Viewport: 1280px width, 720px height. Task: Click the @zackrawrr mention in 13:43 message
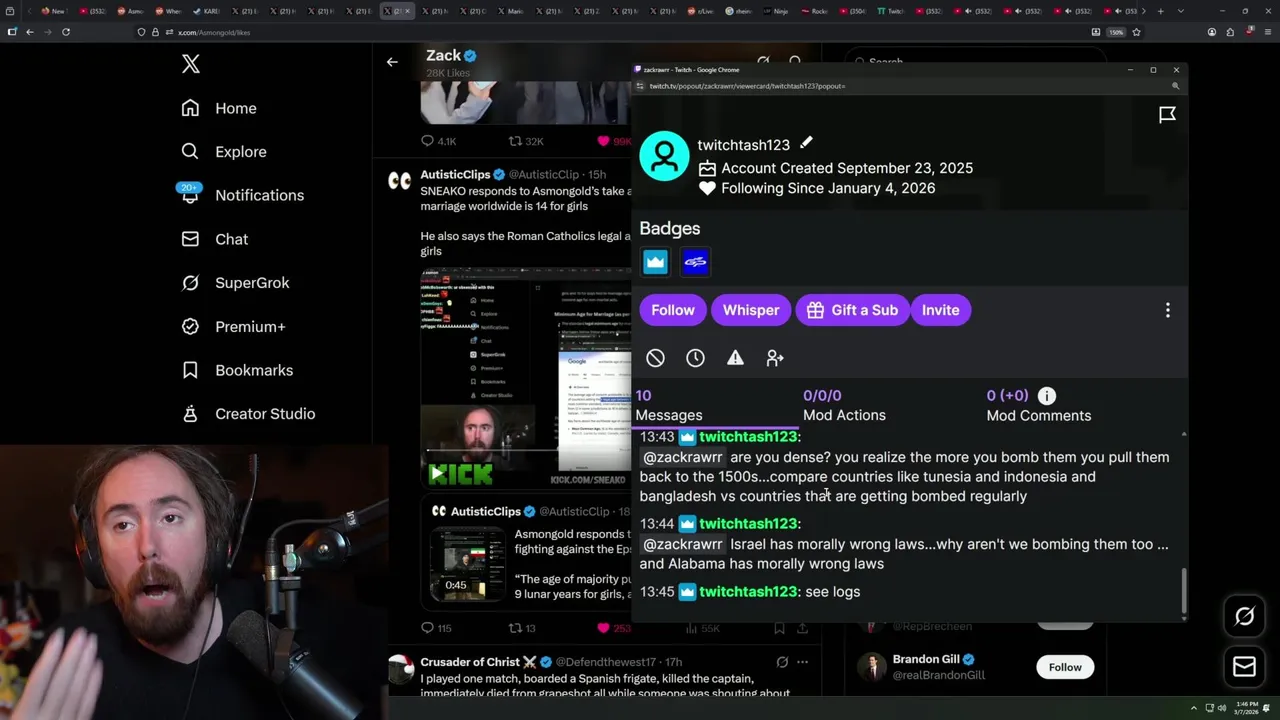(x=683, y=457)
